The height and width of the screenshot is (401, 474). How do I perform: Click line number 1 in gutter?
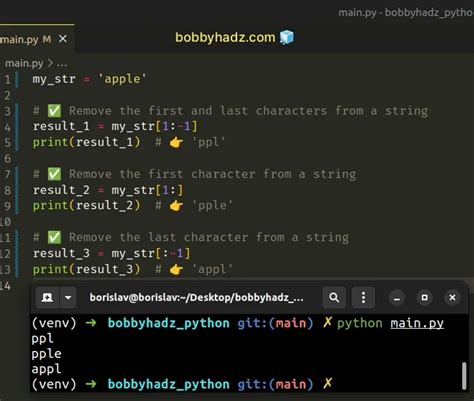coord(7,79)
